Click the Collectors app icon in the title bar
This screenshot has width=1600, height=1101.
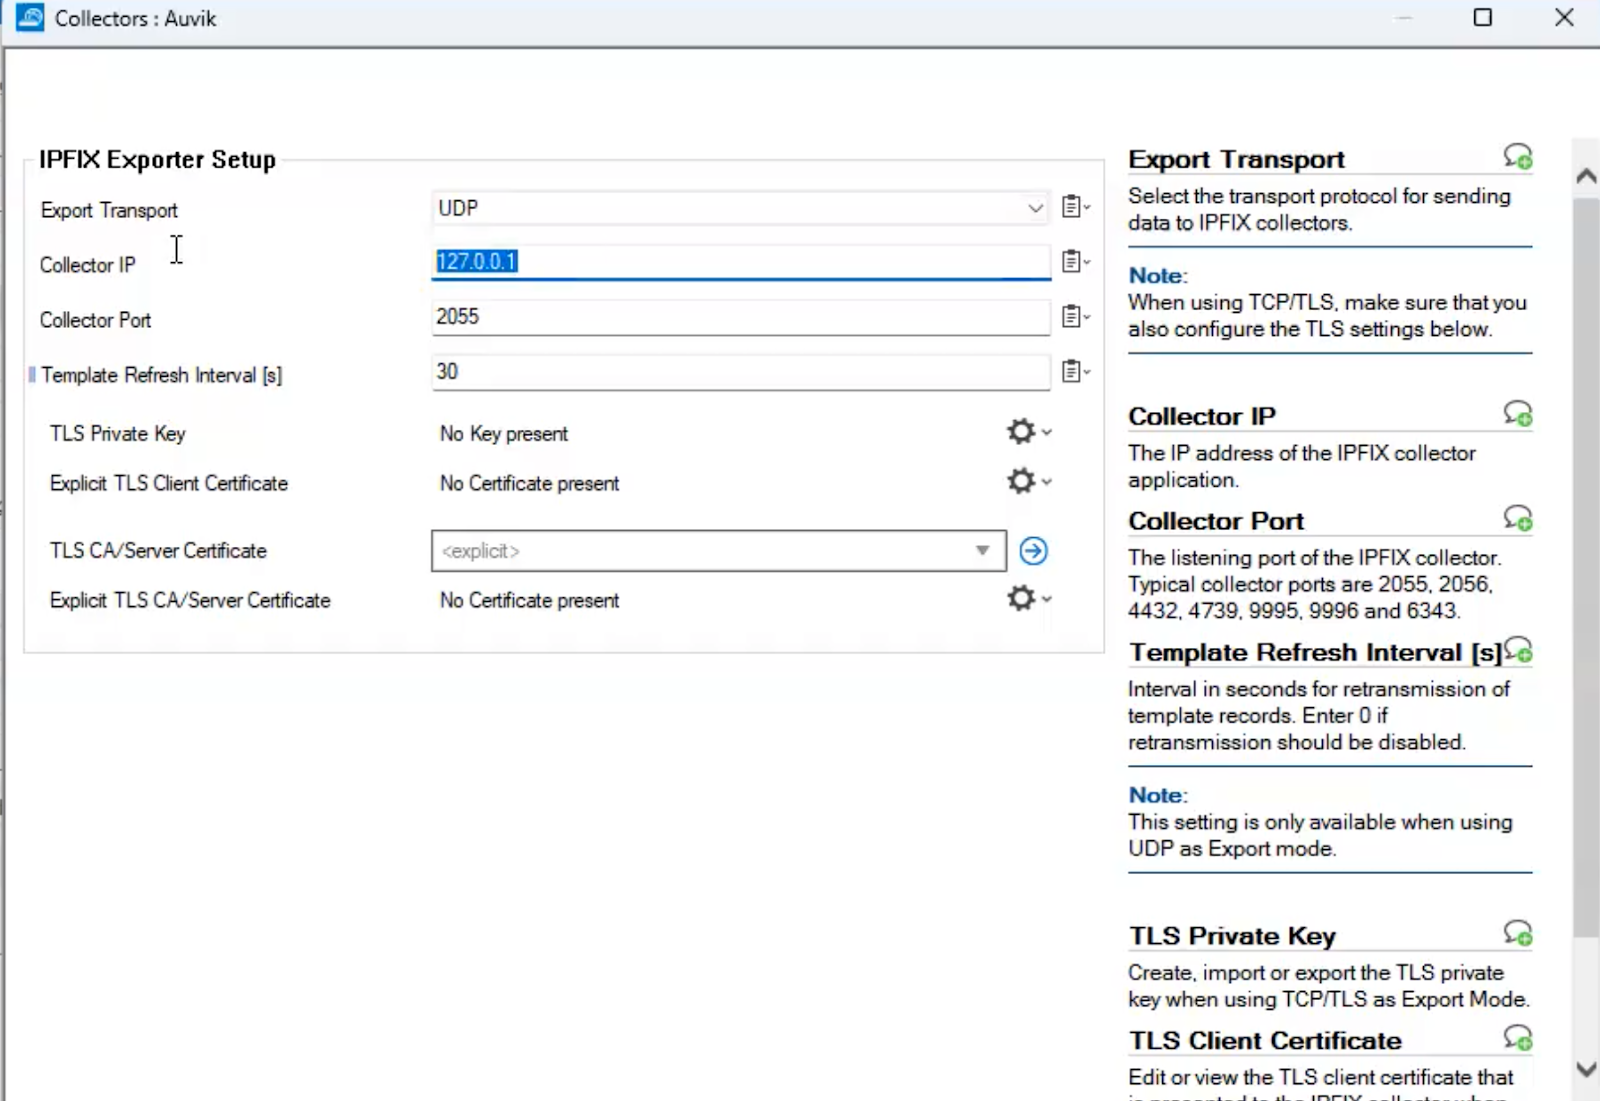[x=30, y=18]
